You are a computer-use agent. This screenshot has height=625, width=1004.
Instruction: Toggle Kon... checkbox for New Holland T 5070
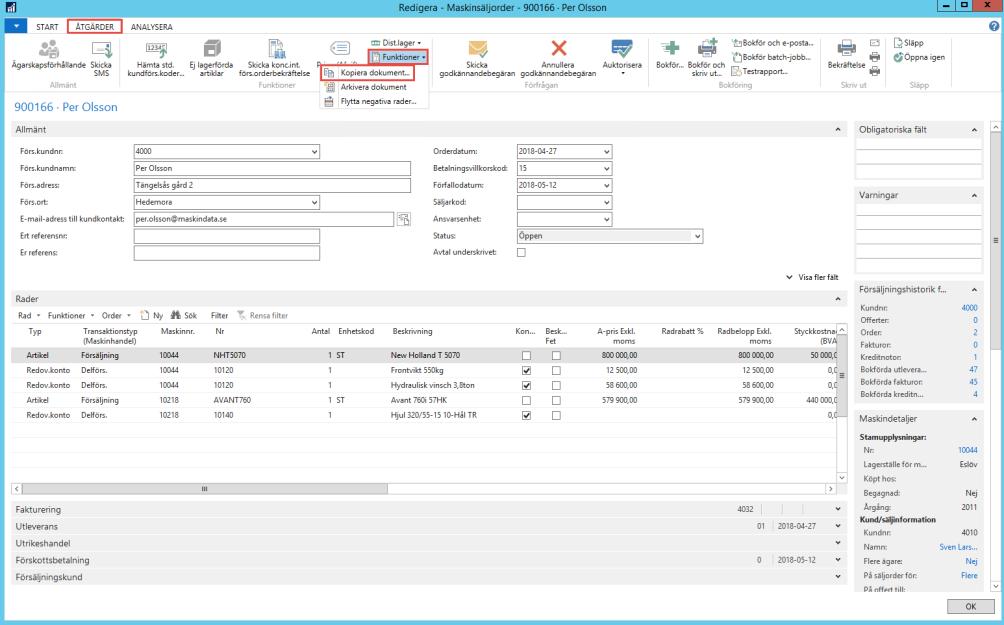point(526,355)
